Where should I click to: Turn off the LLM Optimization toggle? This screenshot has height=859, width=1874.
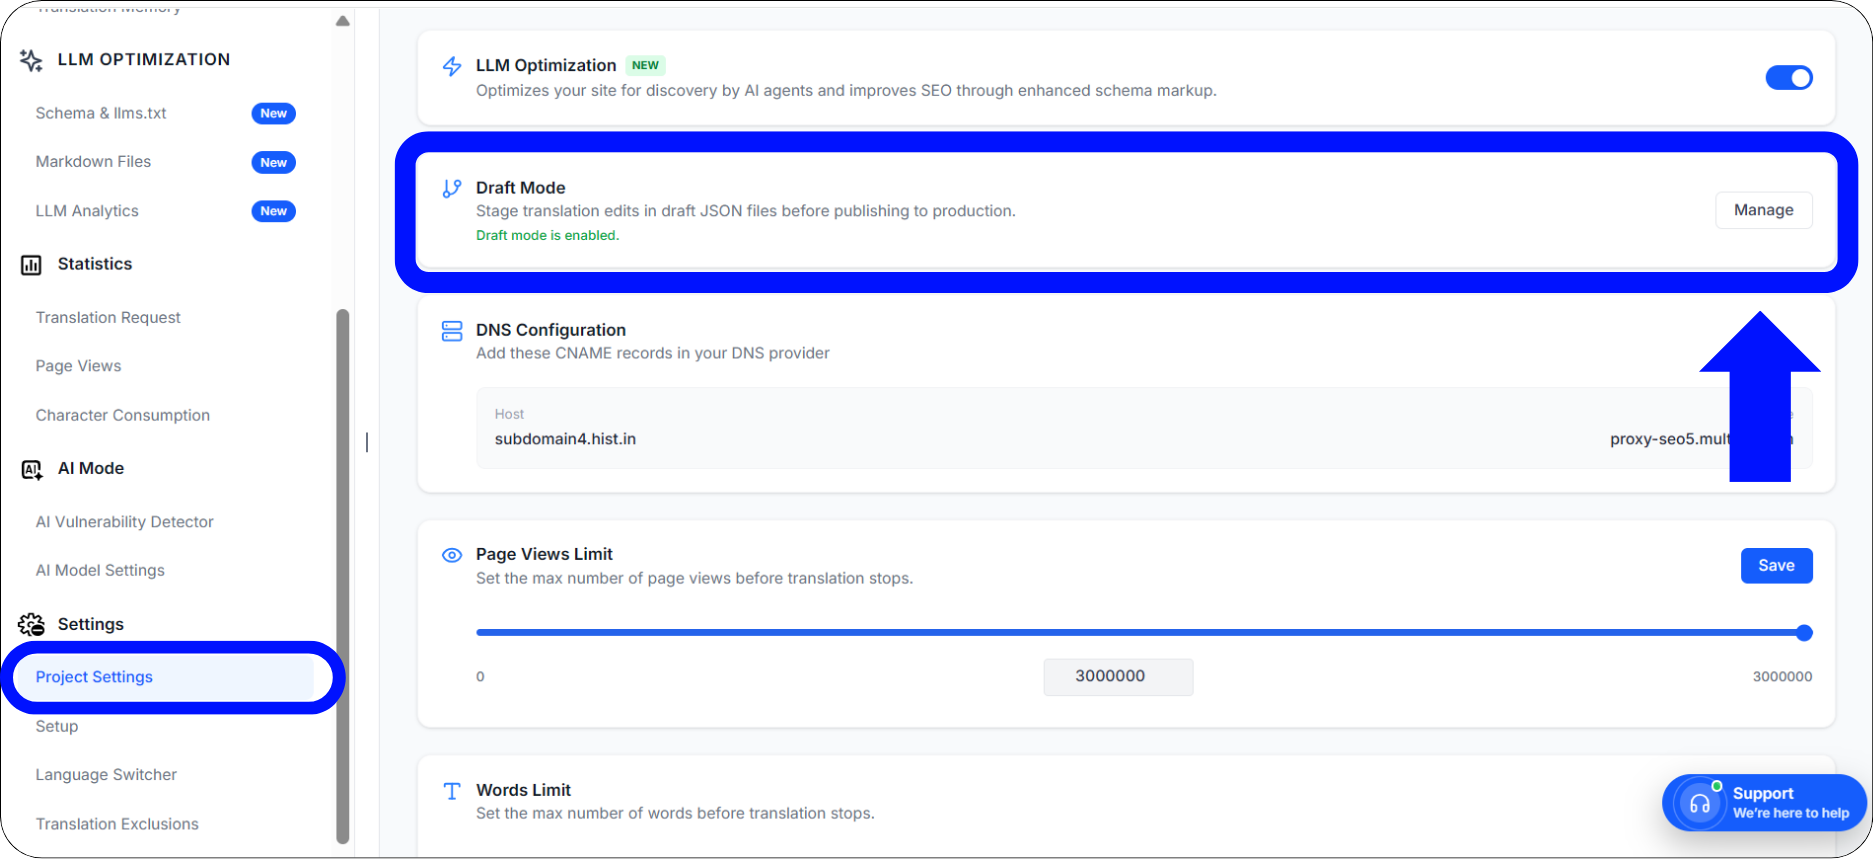coord(1789,78)
